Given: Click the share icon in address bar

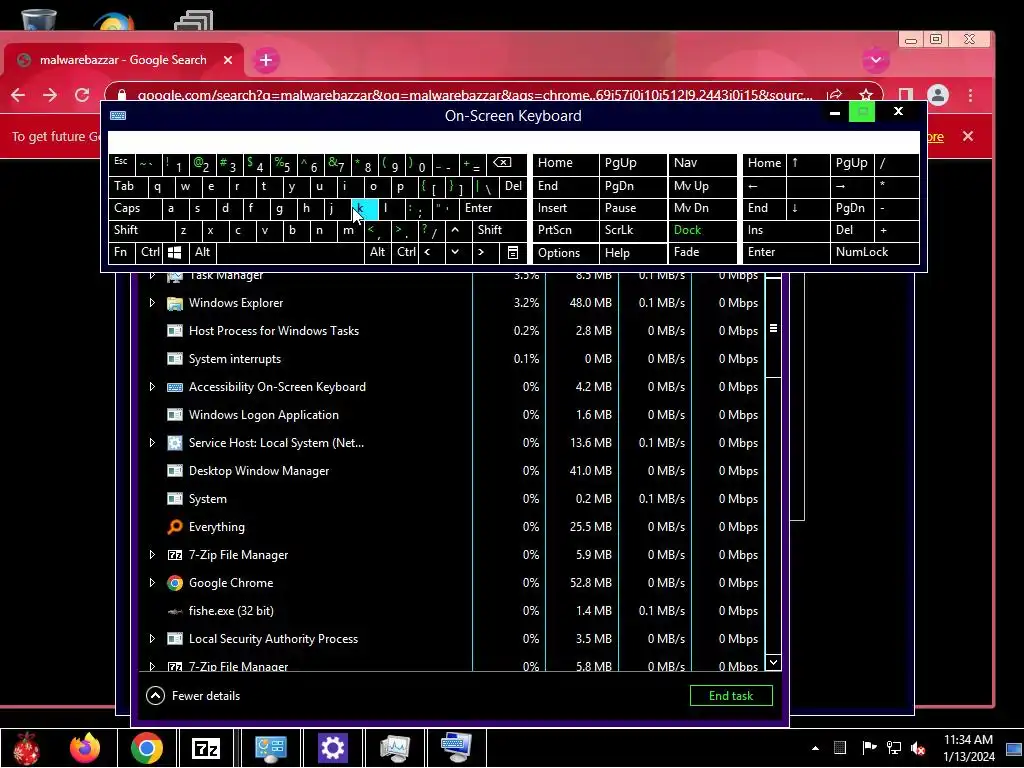Looking at the screenshot, I should coord(835,95).
